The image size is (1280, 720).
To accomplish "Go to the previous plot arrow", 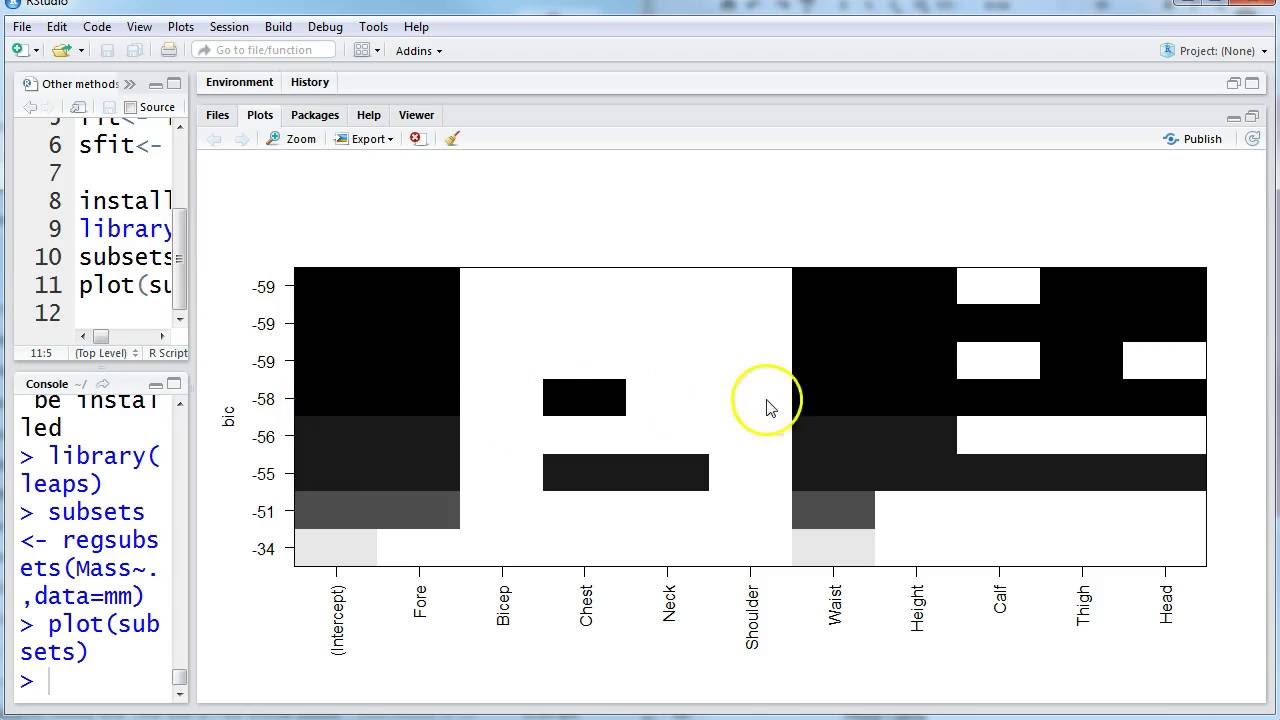I will [215, 139].
